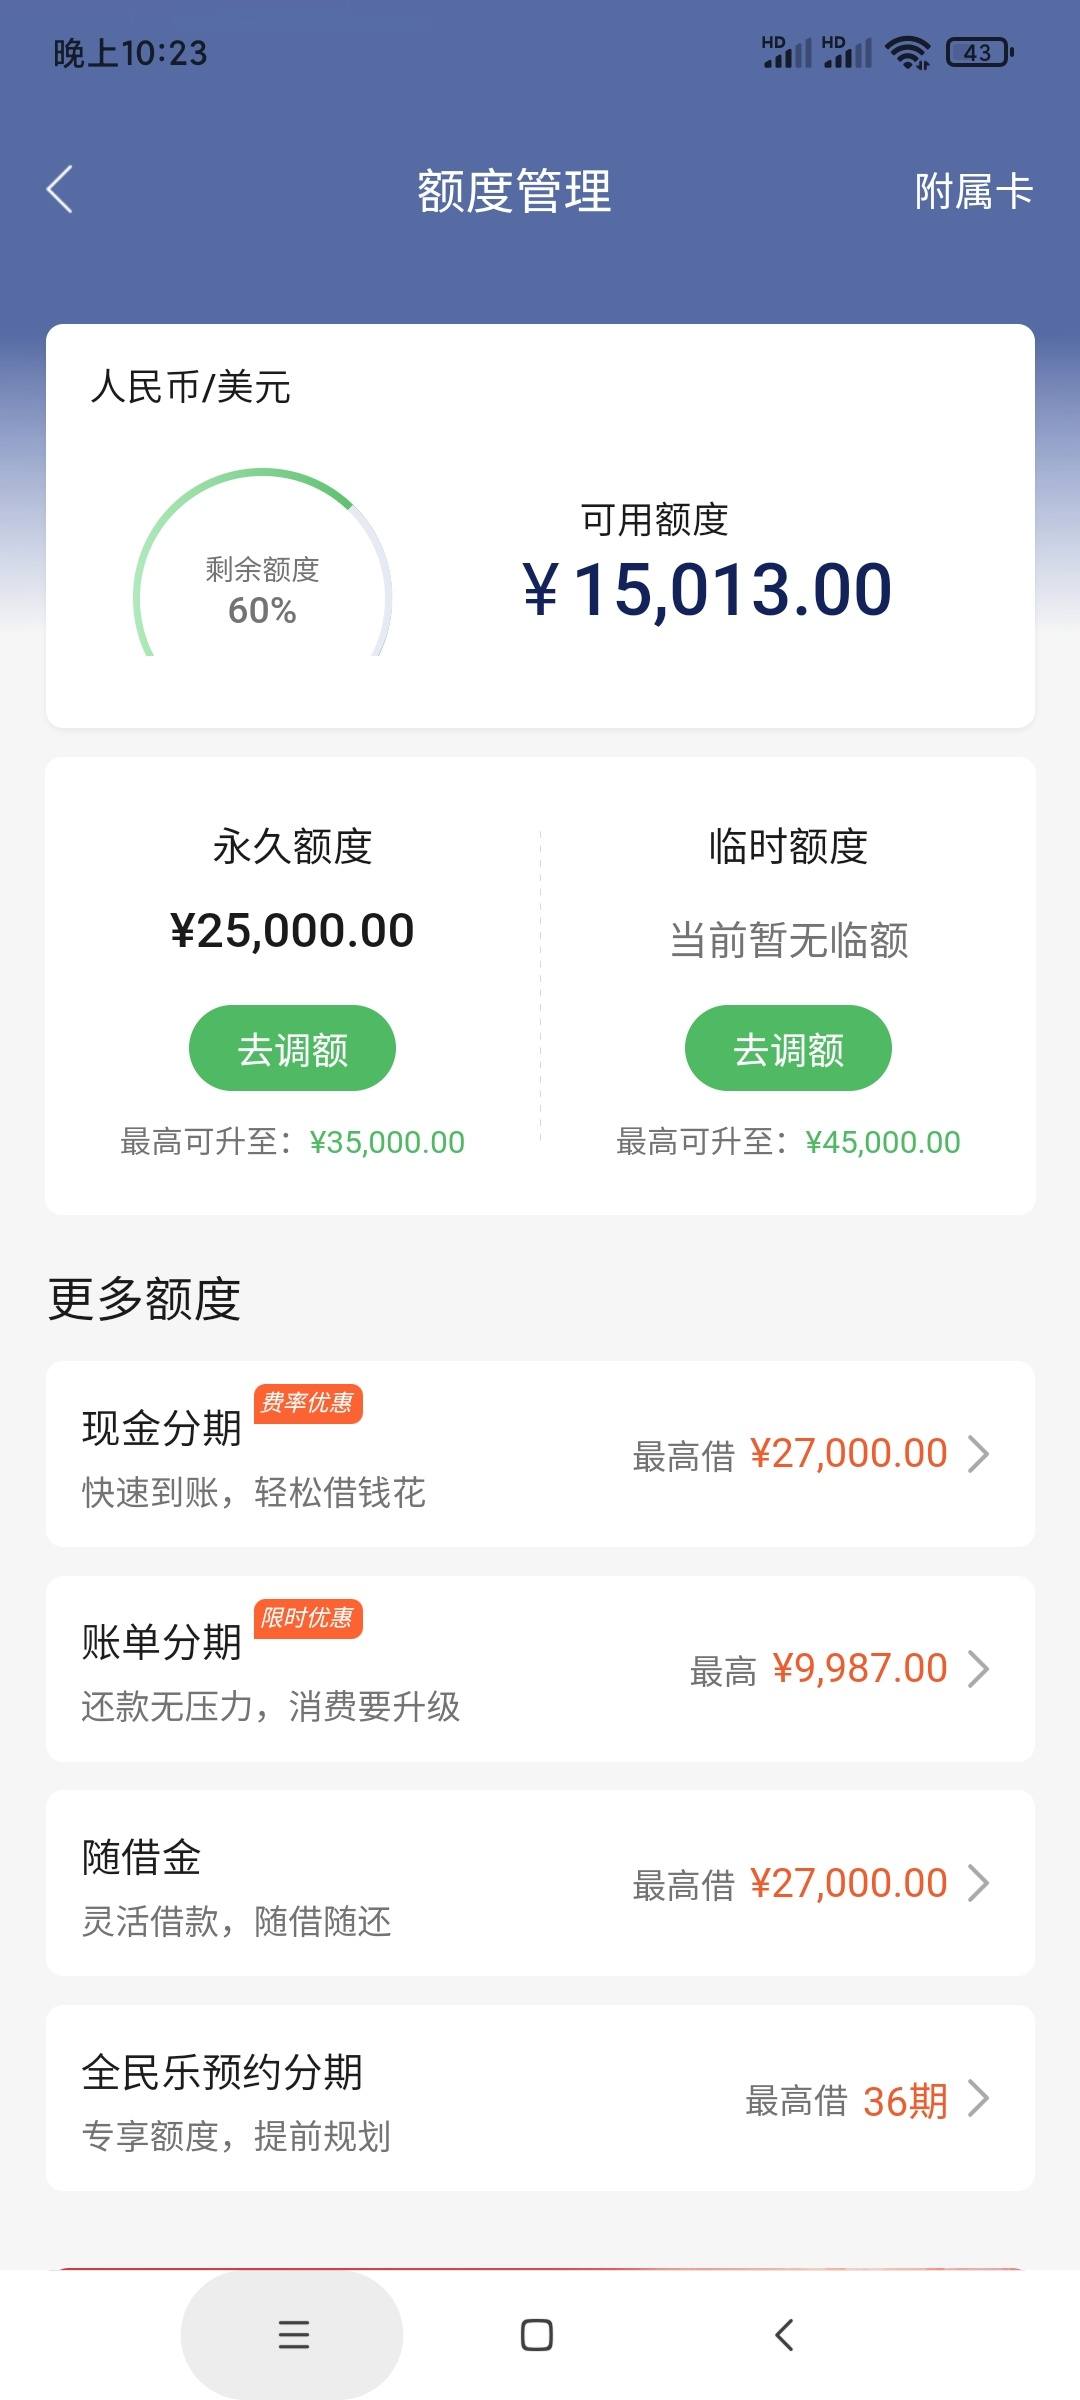Tap 去调额 under 临时额度
Image resolution: width=1080 pixels, height=2400 pixels.
pyautogui.click(x=788, y=1048)
